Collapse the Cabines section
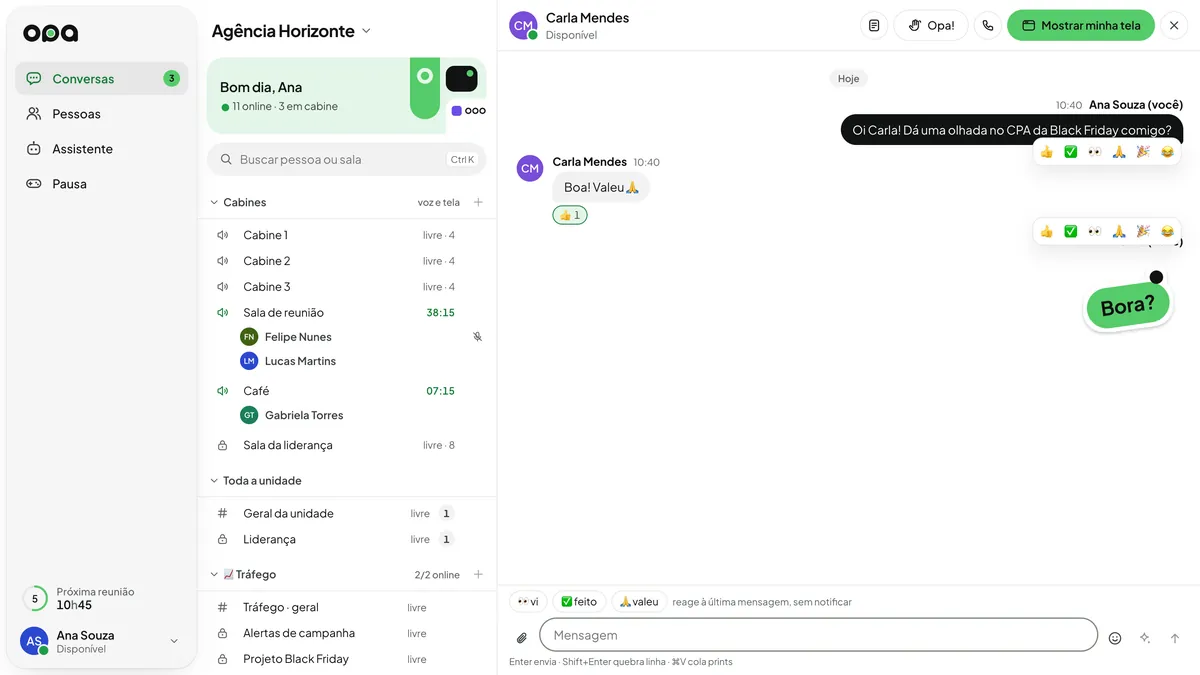 point(214,202)
